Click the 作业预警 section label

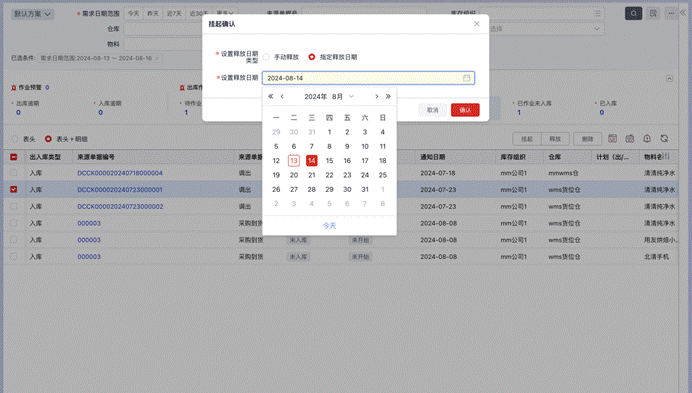click(x=30, y=87)
